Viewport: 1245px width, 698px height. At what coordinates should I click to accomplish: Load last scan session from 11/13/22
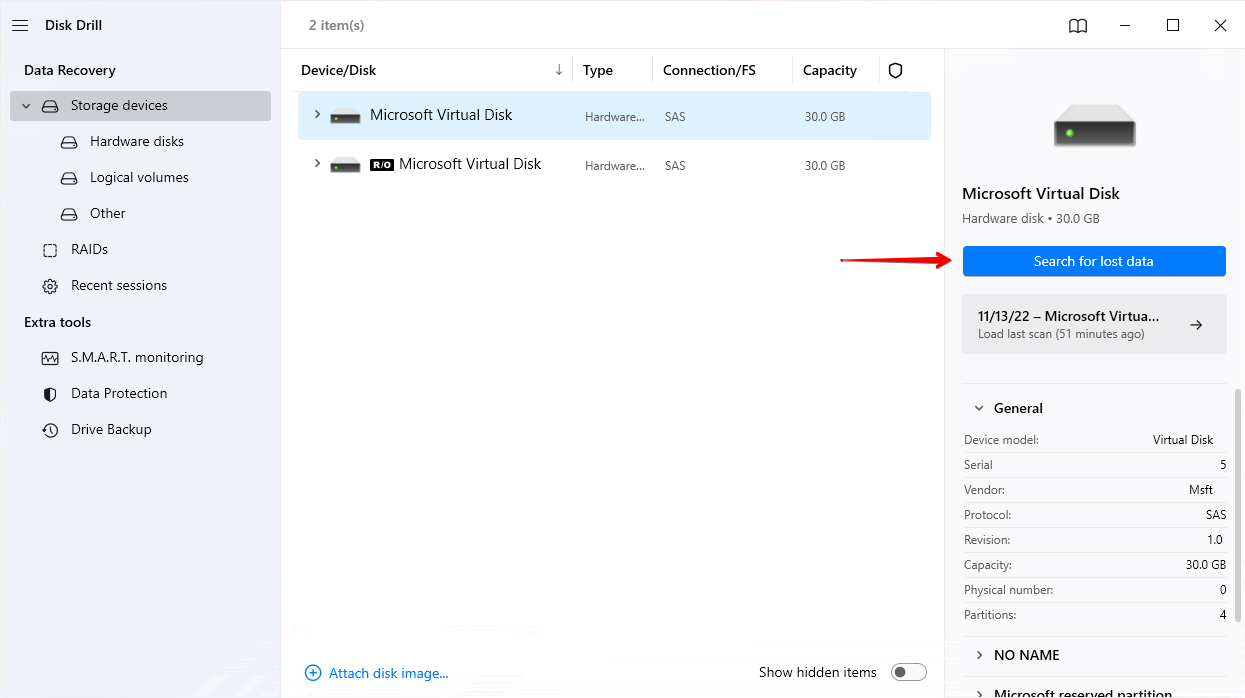pyautogui.click(x=1093, y=324)
